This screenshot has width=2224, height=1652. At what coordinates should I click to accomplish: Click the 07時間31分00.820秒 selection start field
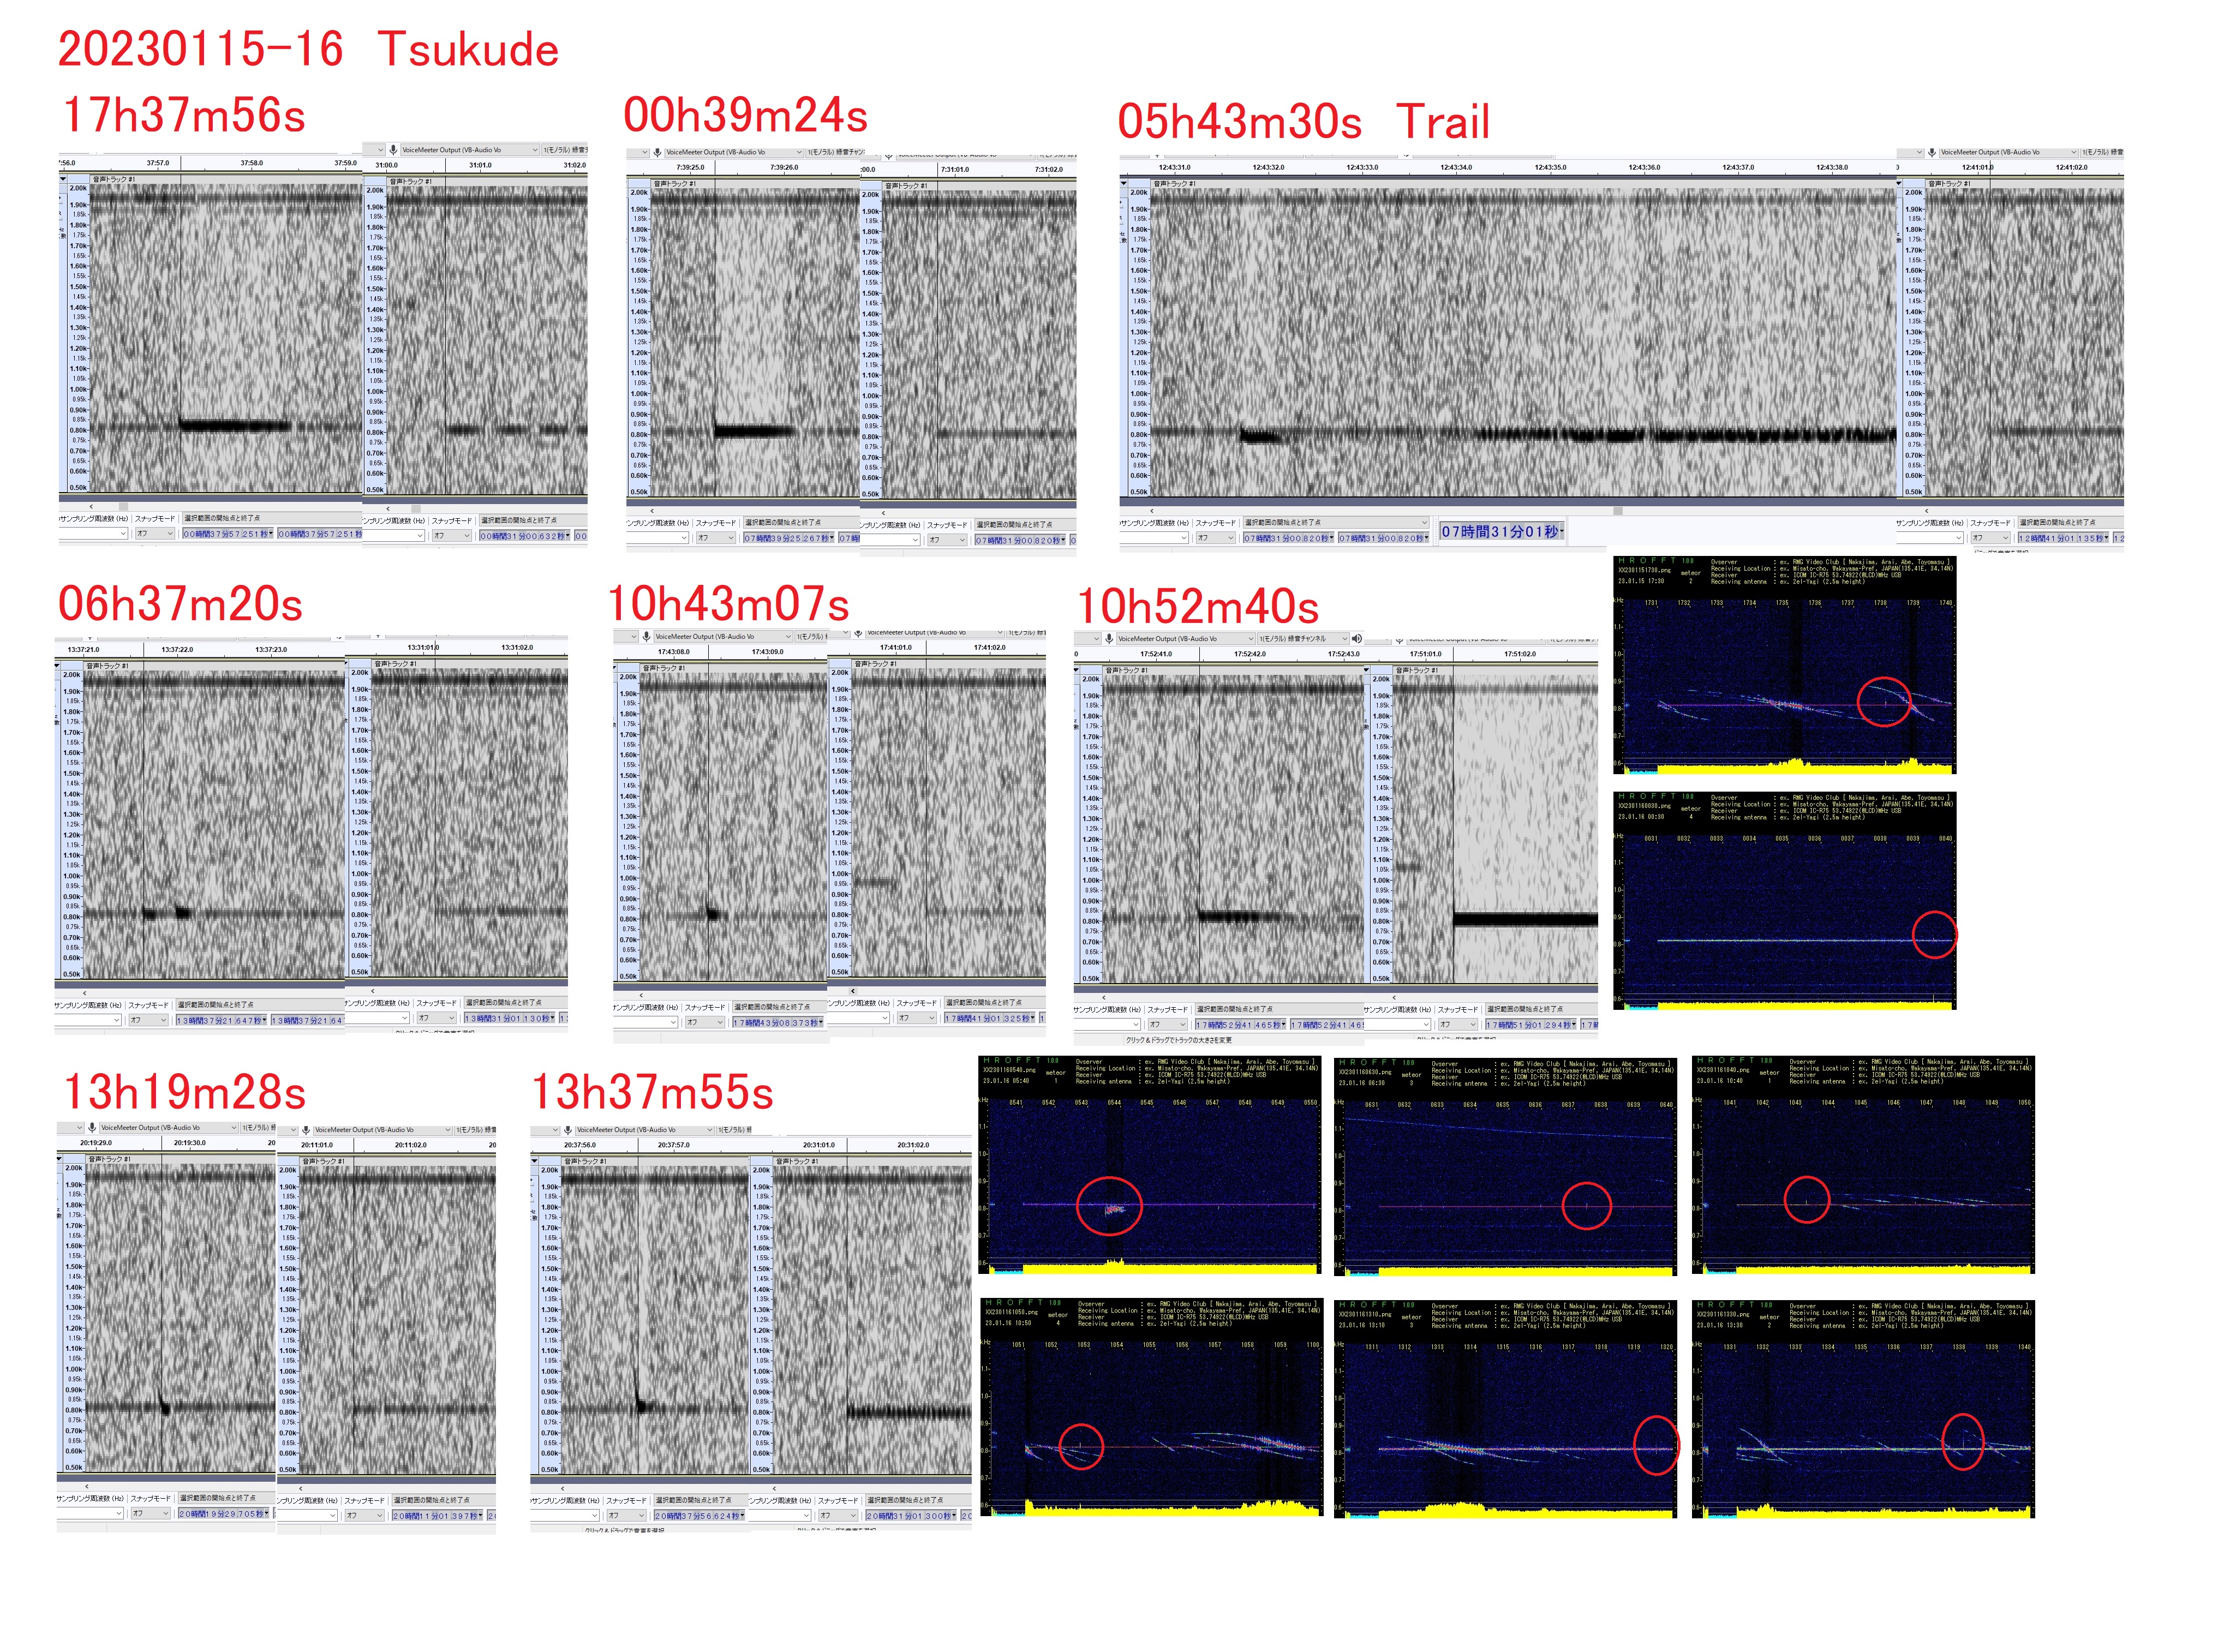(1287, 539)
